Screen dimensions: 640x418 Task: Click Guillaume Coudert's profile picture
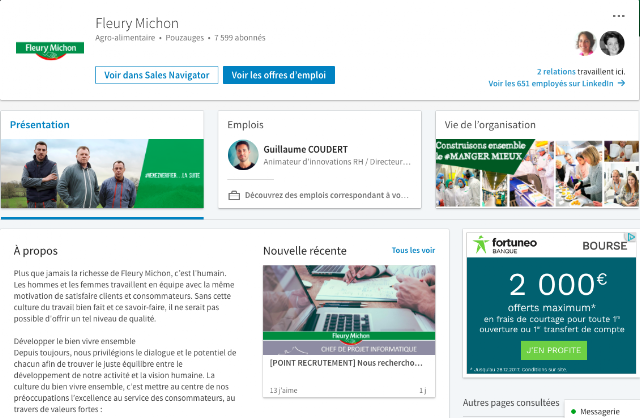pyautogui.click(x=243, y=155)
